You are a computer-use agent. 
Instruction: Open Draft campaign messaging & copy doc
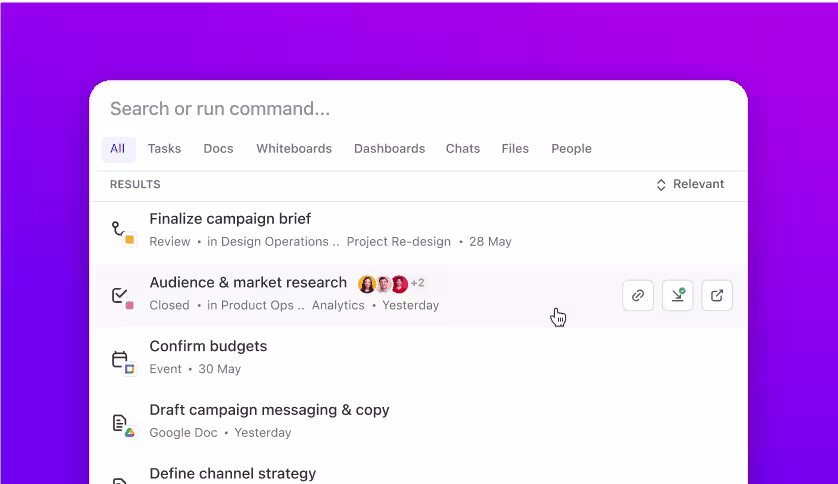coord(418,421)
